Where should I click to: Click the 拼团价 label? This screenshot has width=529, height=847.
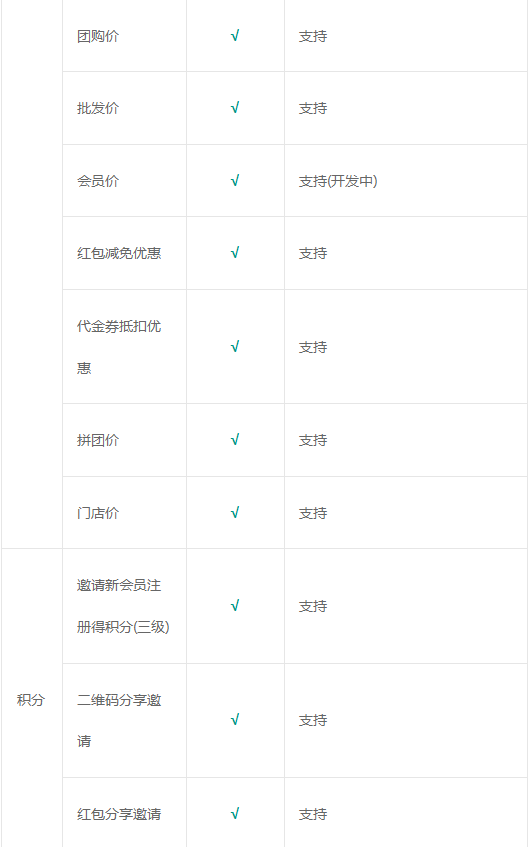[x=98, y=440]
